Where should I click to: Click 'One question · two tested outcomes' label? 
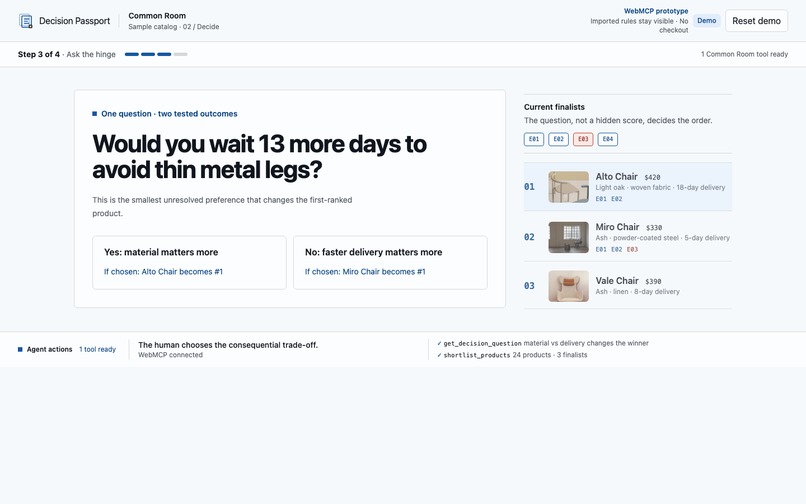(x=169, y=114)
